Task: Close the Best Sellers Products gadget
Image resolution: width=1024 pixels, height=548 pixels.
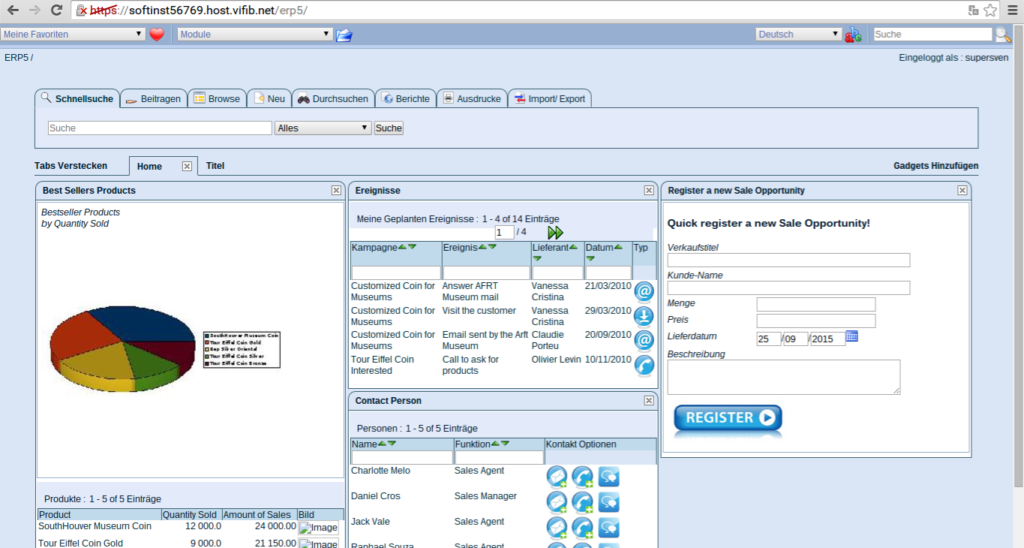Action: (x=336, y=190)
